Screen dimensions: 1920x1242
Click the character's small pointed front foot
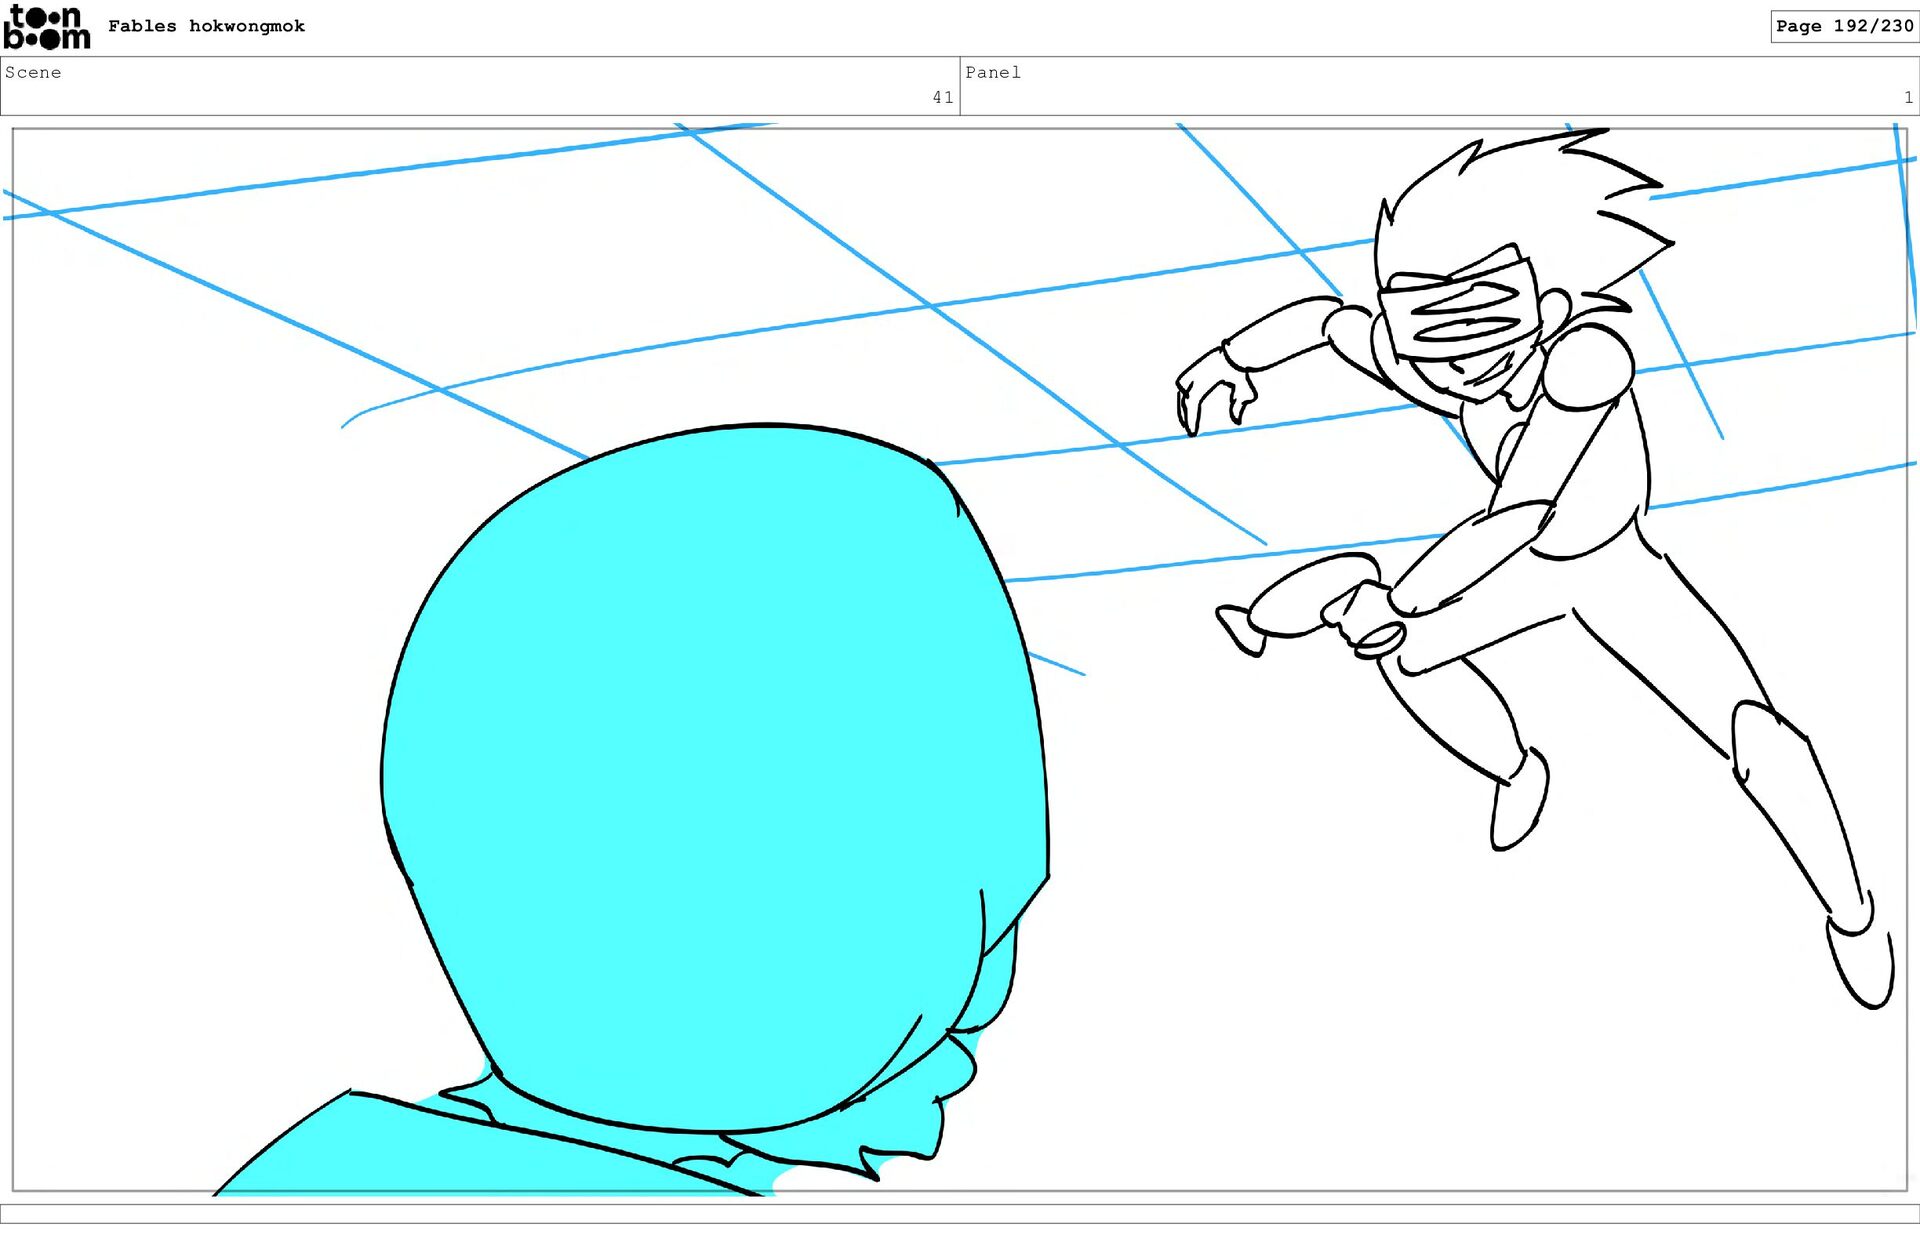point(1238,630)
